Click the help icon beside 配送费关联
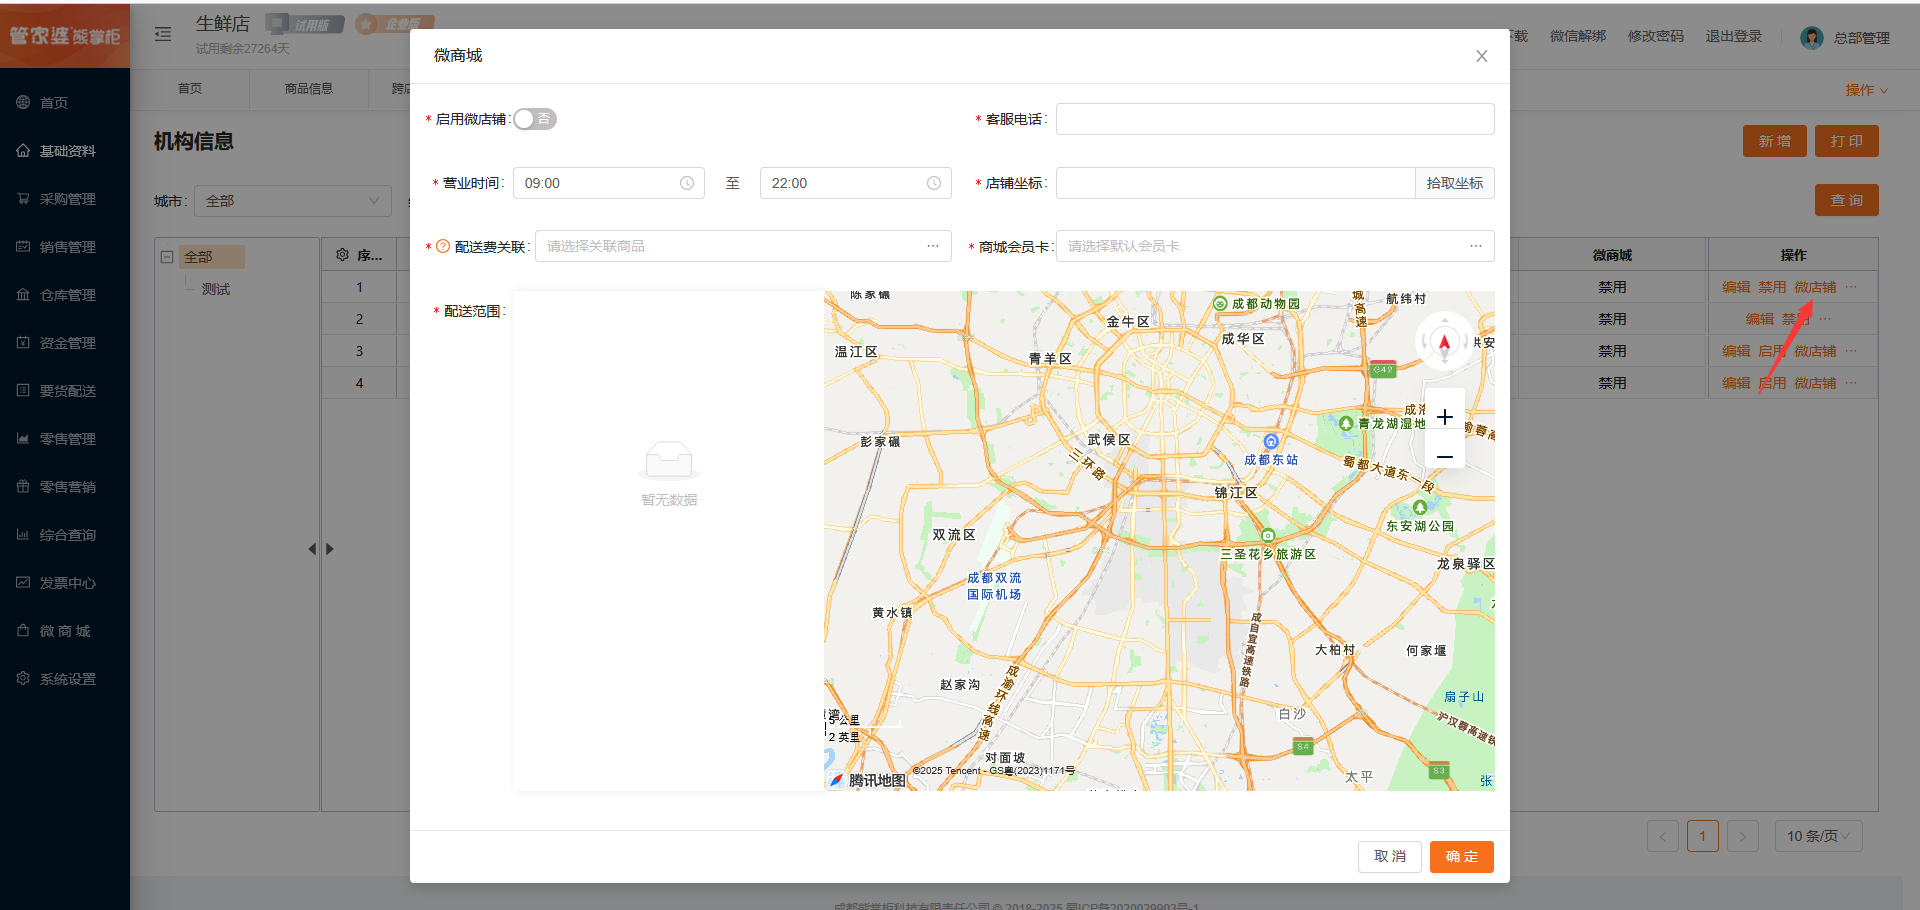This screenshot has height=910, width=1920. coord(443,246)
